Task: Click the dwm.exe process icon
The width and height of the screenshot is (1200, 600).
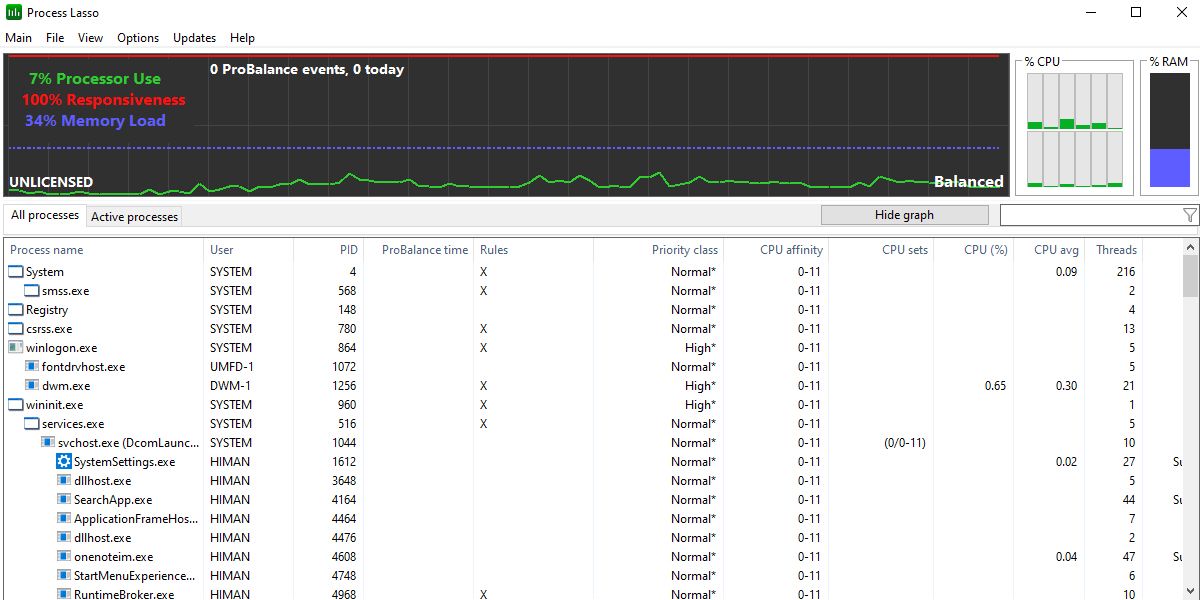Action: coord(32,386)
